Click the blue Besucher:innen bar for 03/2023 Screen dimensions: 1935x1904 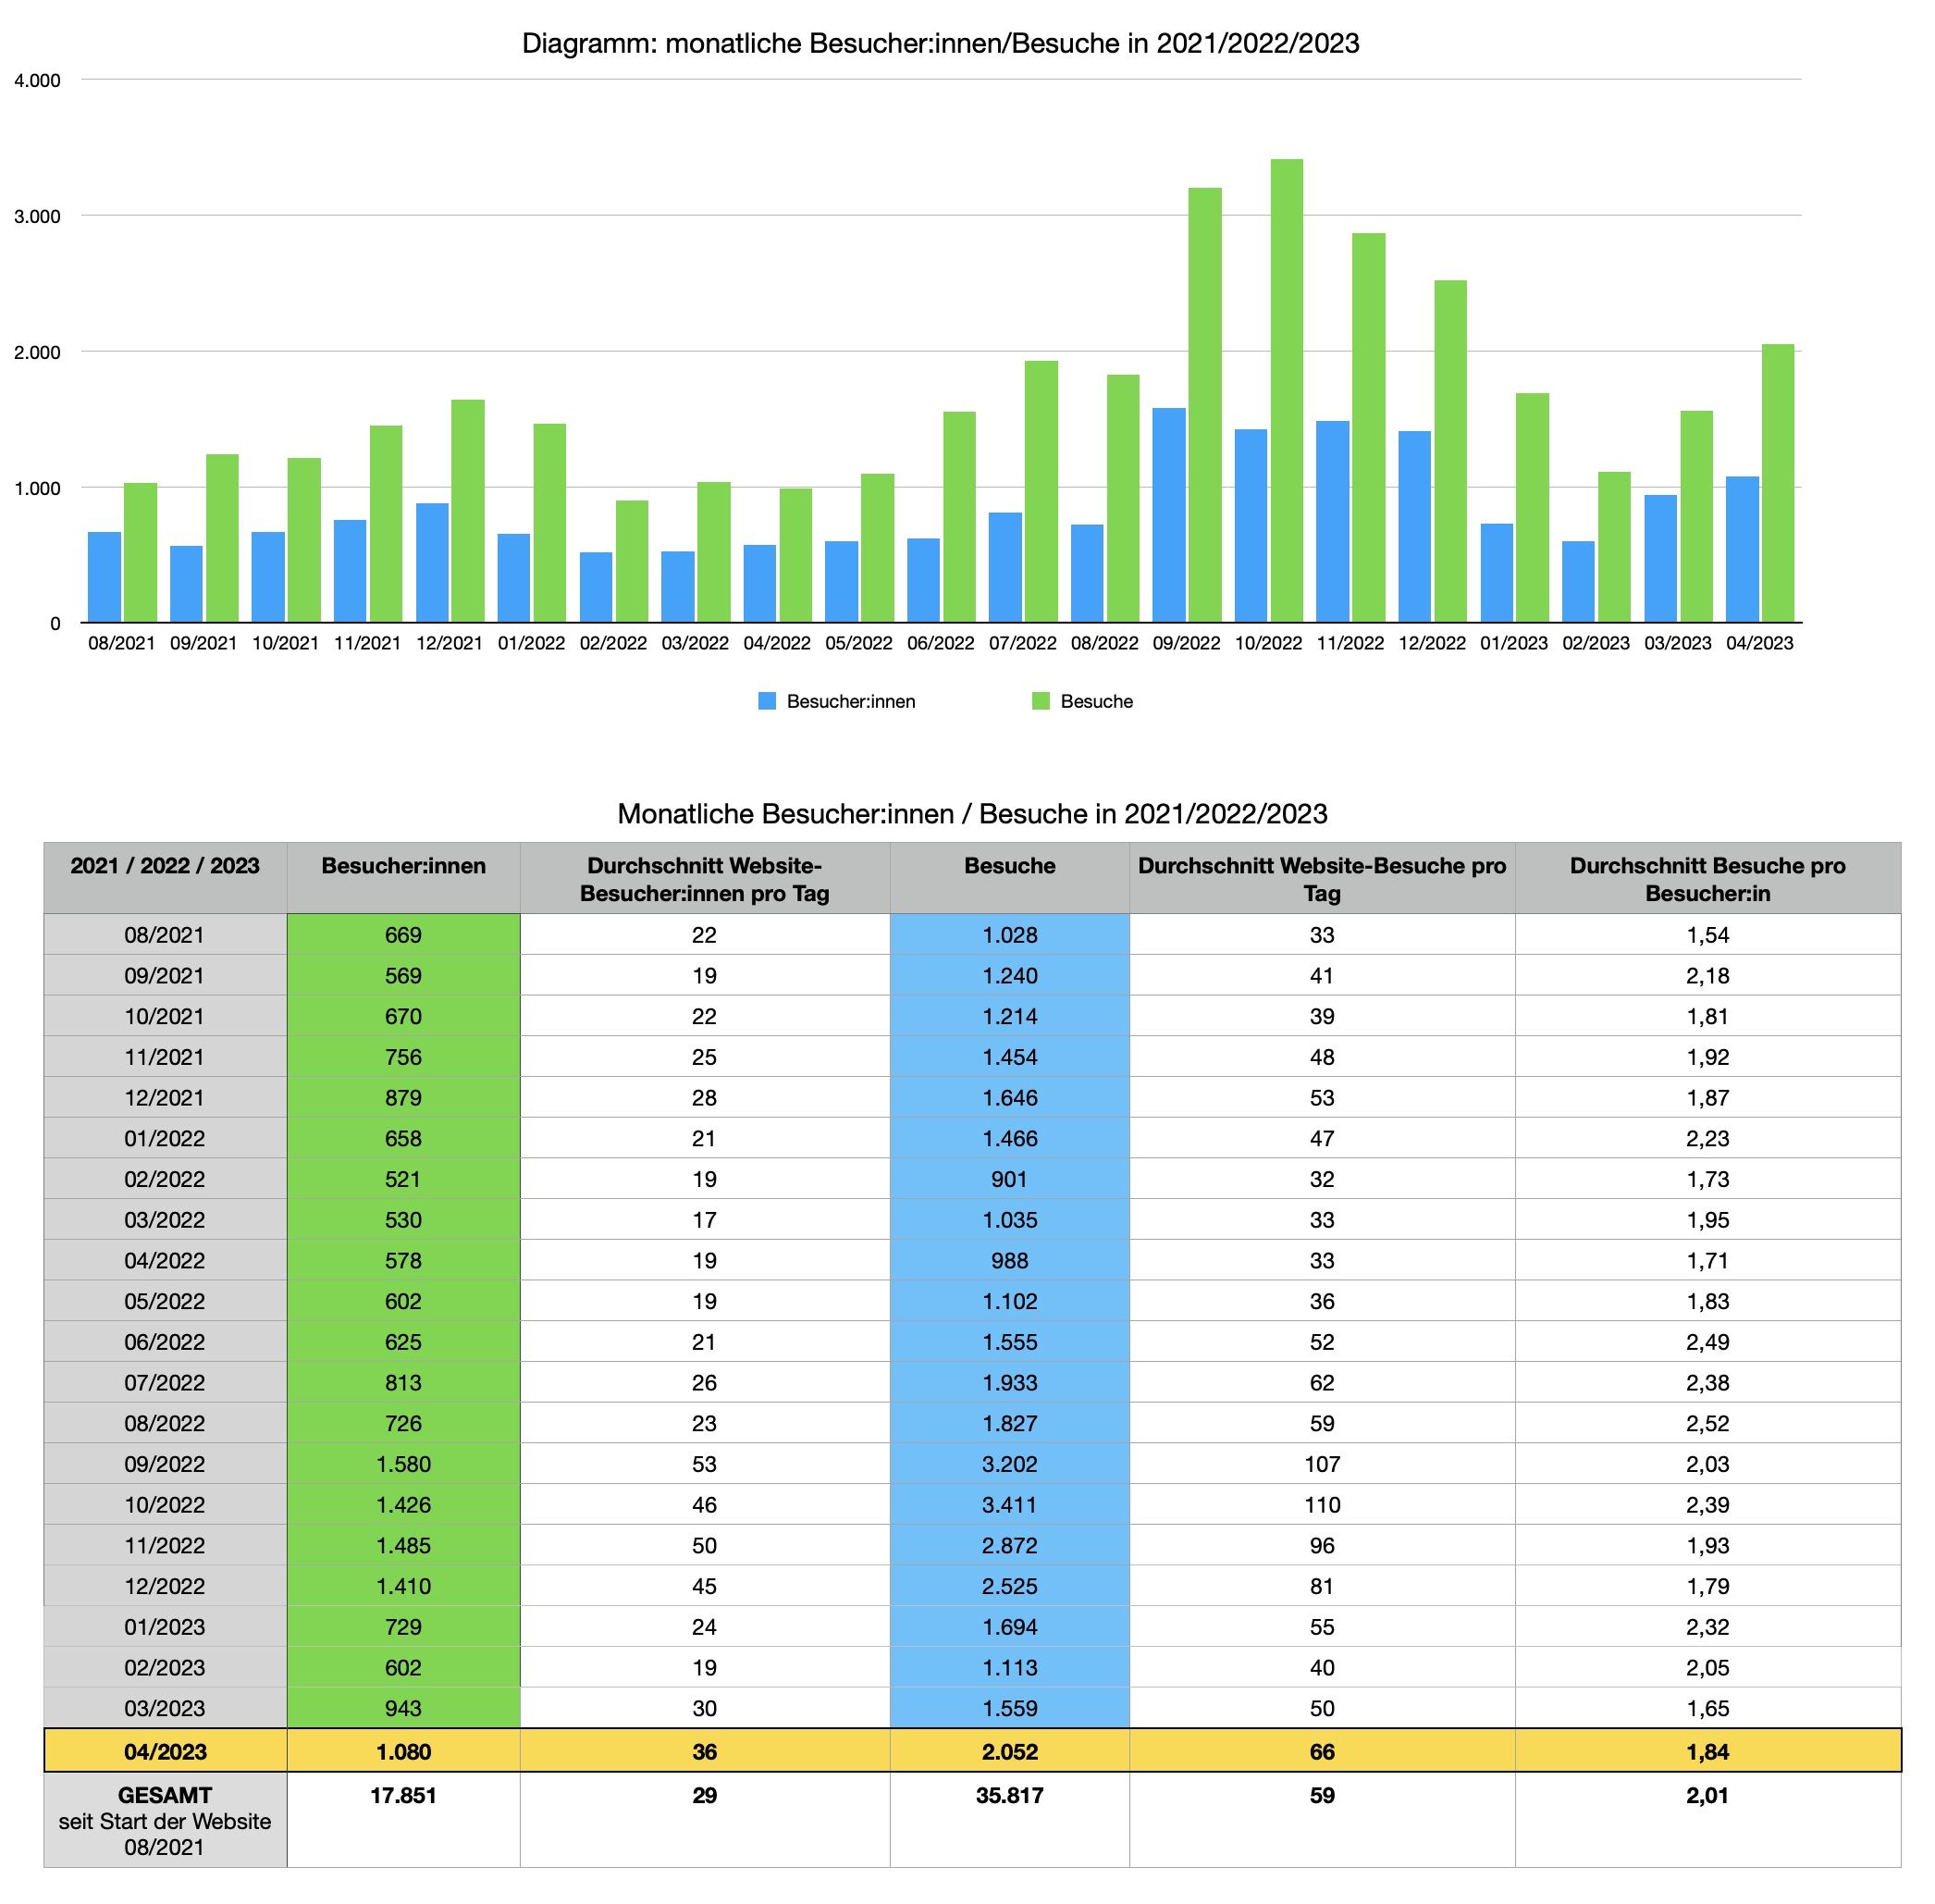pyautogui.click(x=1661, y=559)
